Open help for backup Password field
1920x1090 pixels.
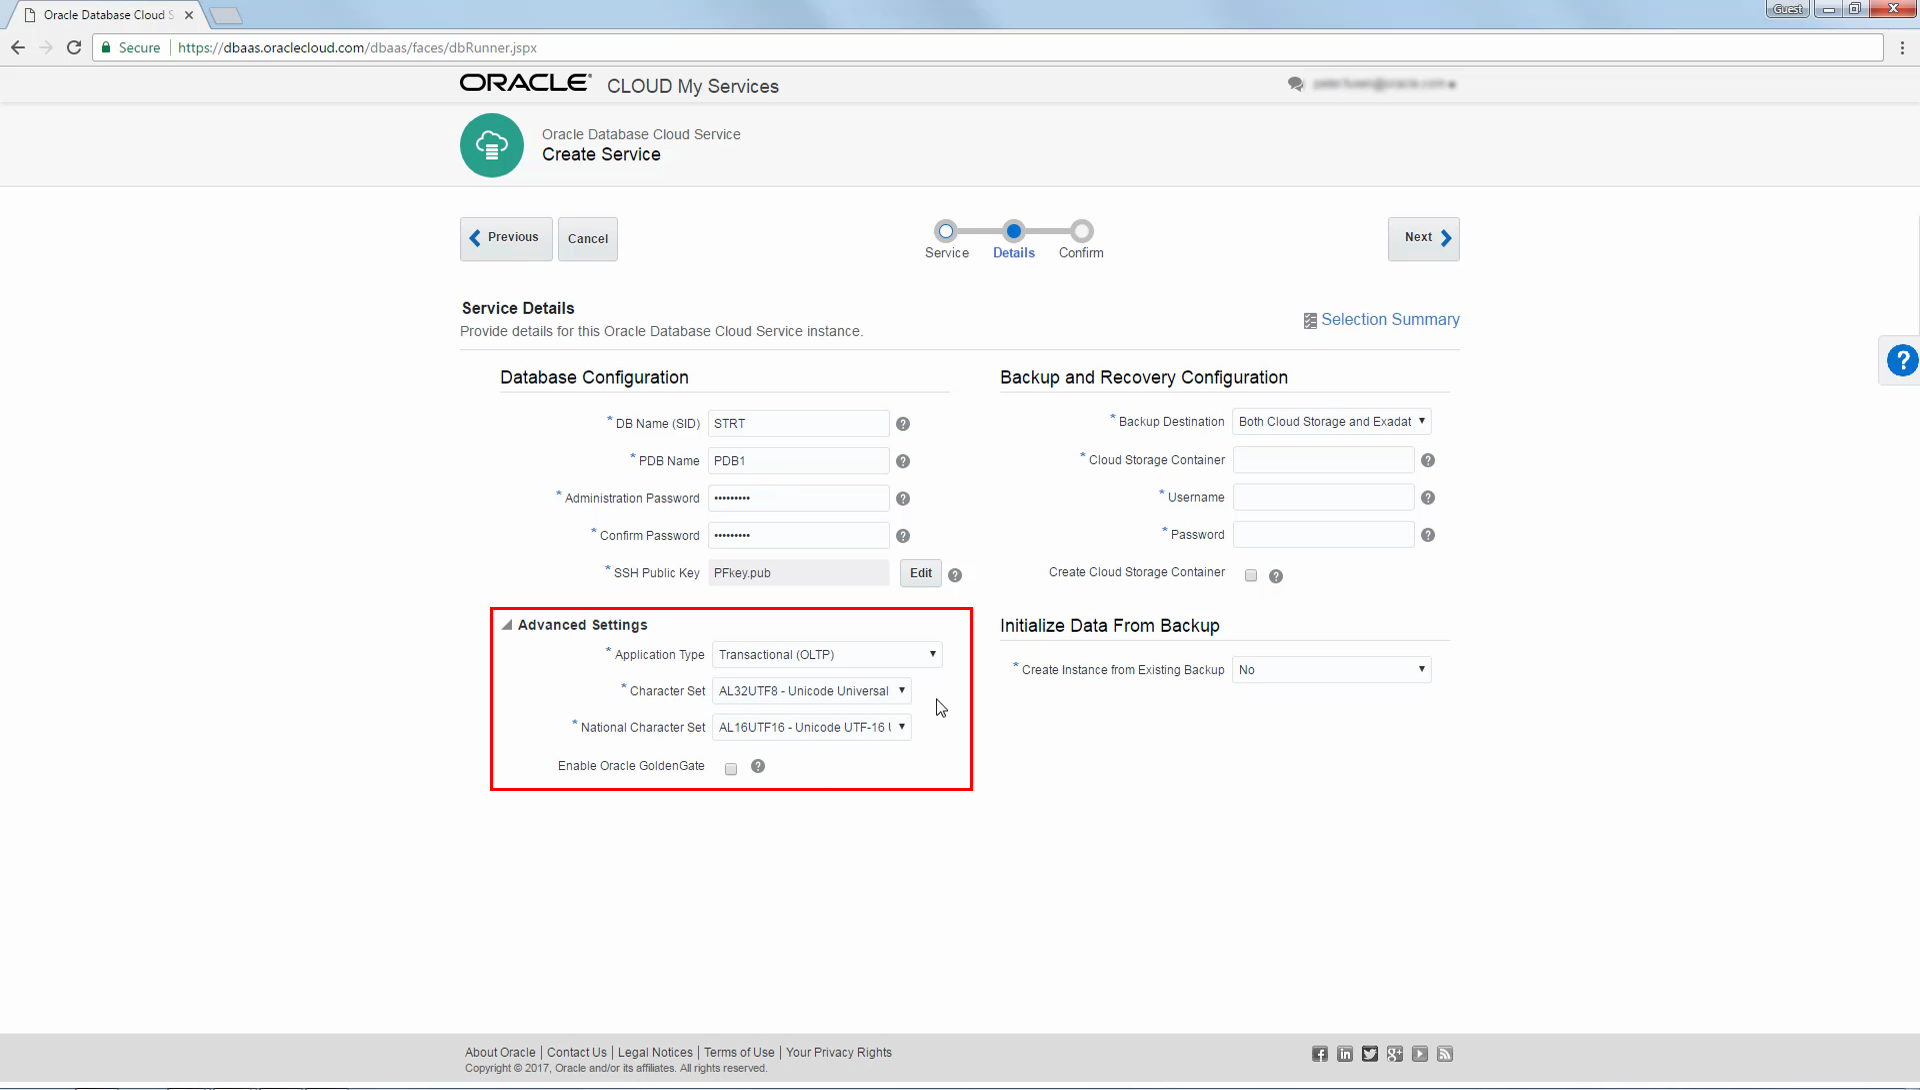tap(1428, 535)
